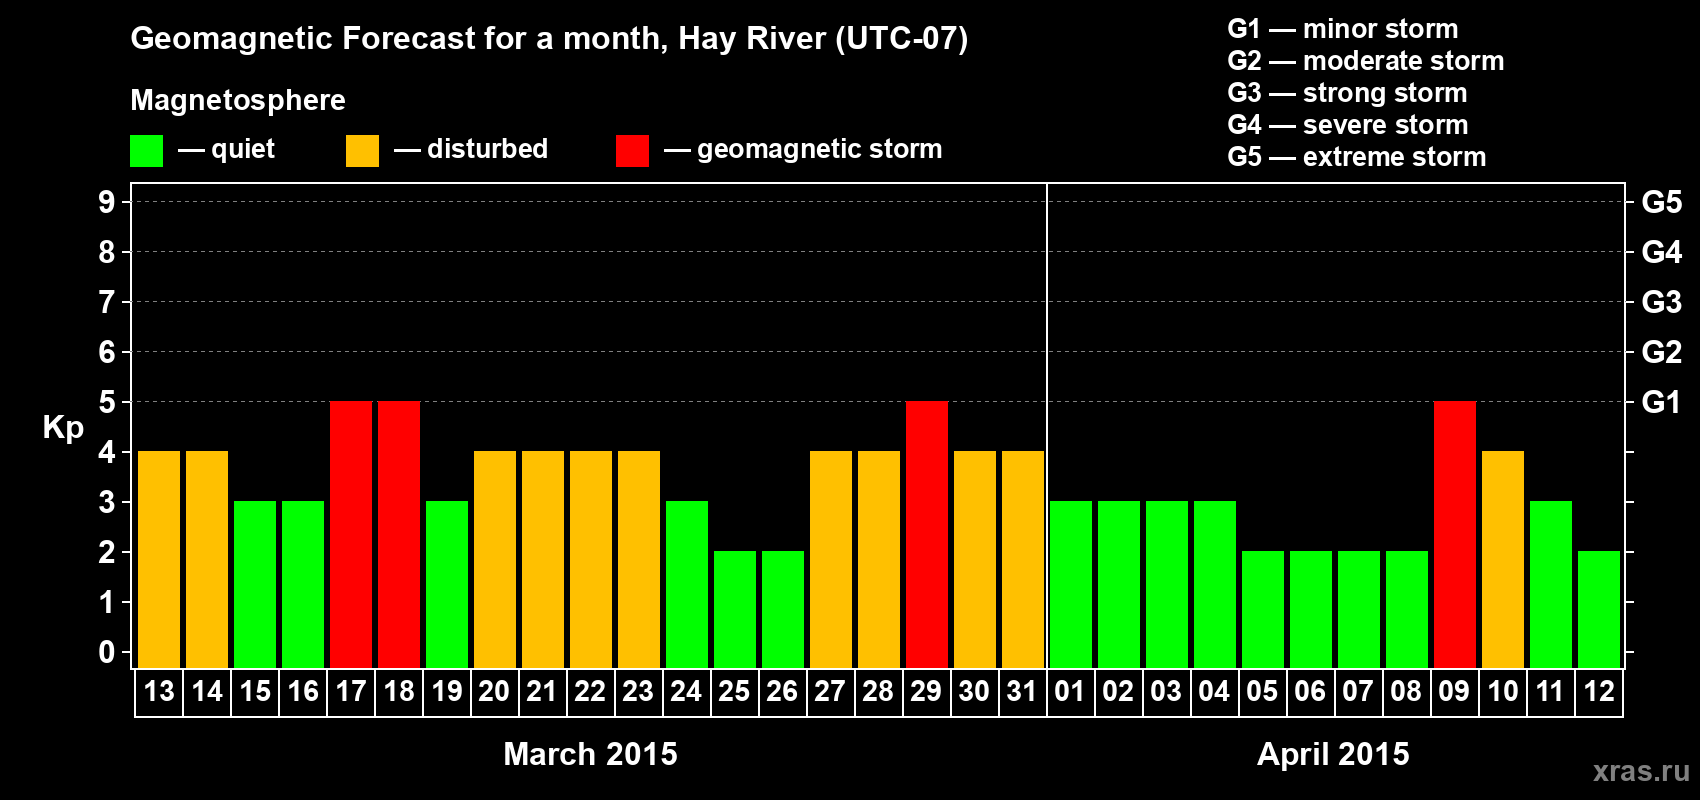Click the green bar for March 15

coord(255,584)
